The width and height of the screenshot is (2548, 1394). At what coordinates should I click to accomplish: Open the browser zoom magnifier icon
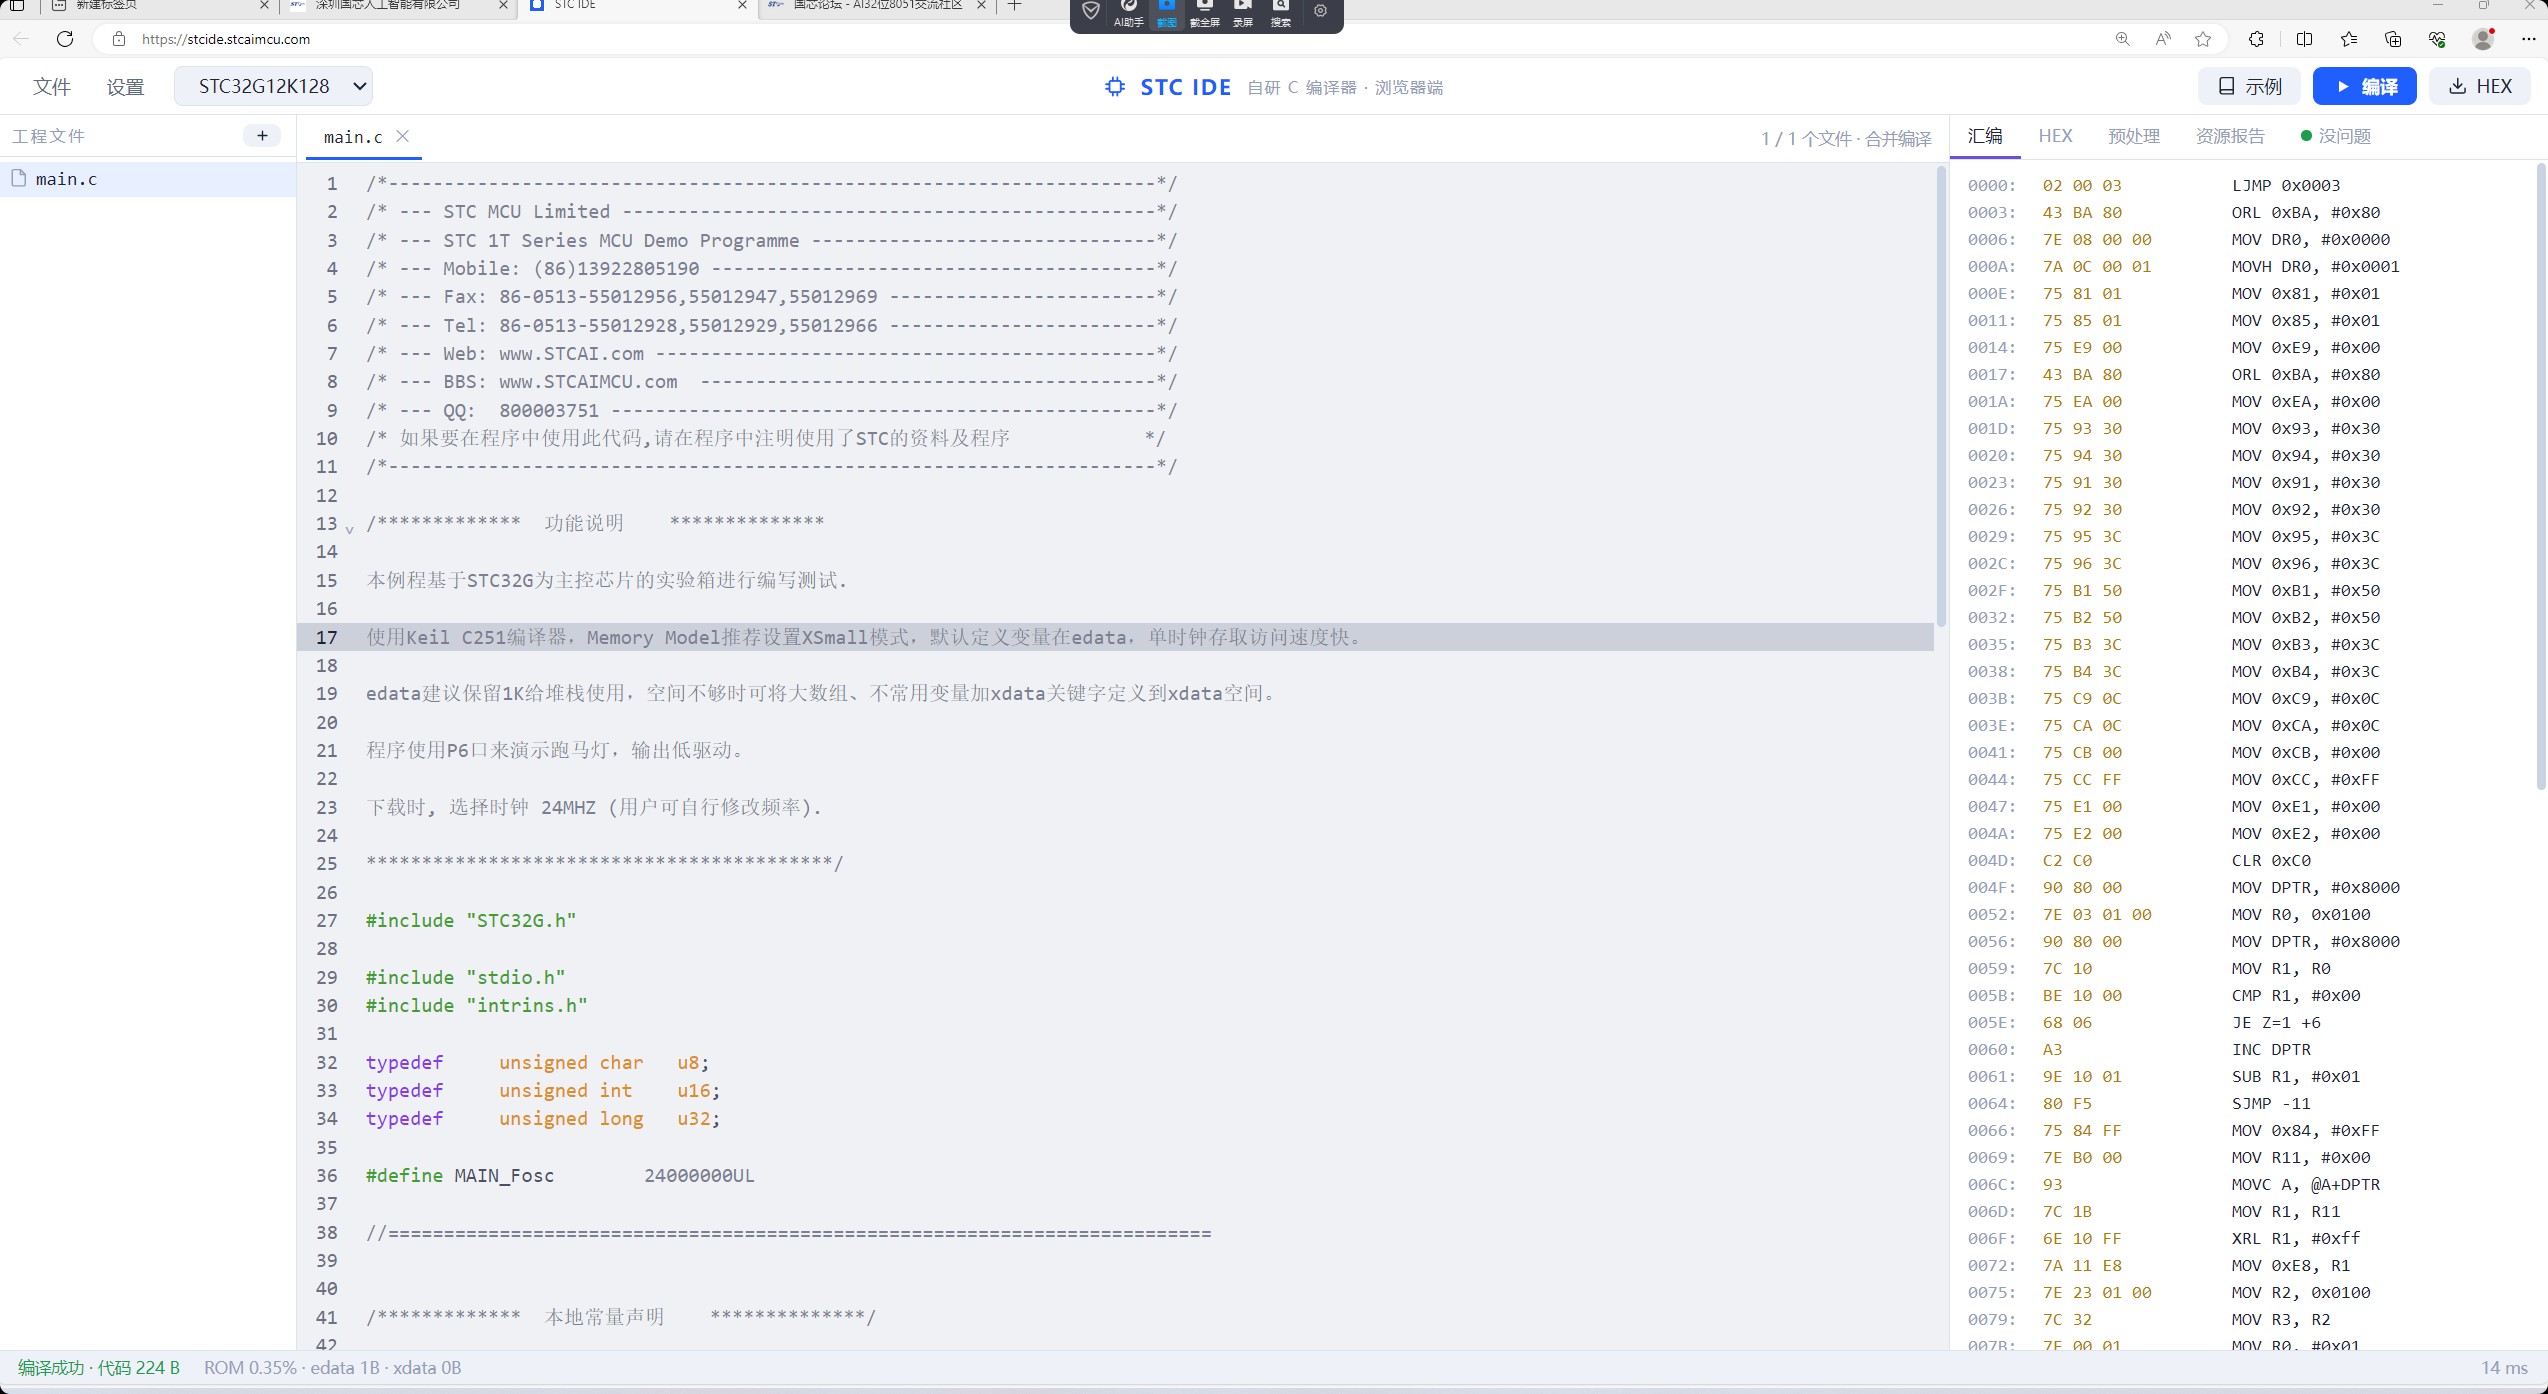[x=2122, y=39]
